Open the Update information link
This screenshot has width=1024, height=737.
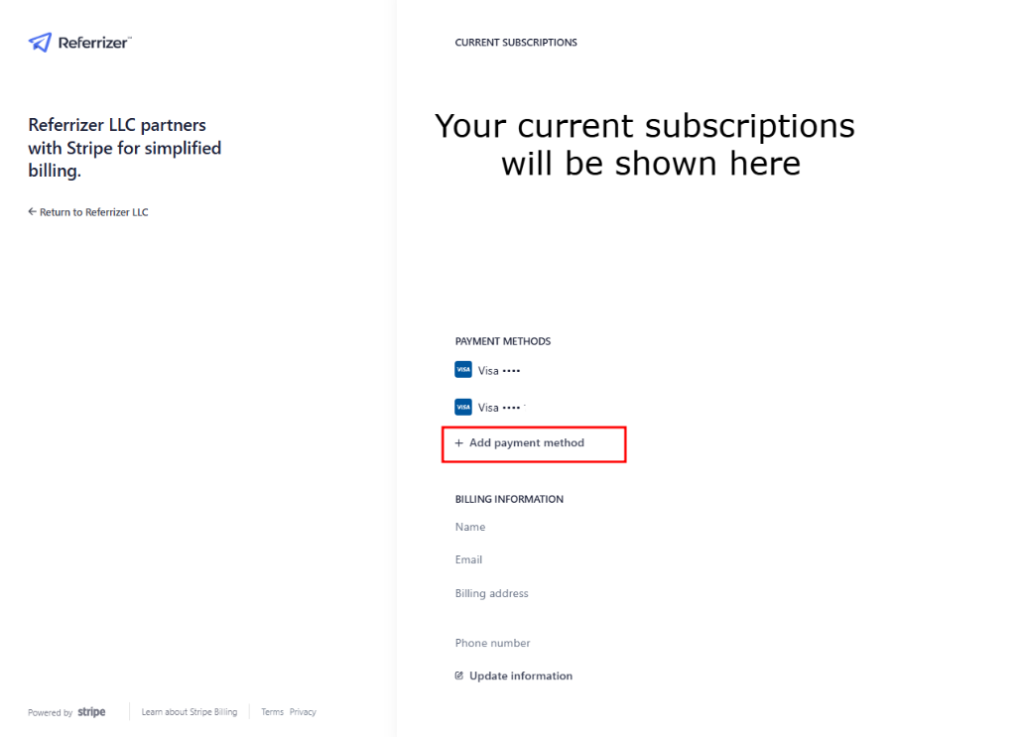(521, 676)
